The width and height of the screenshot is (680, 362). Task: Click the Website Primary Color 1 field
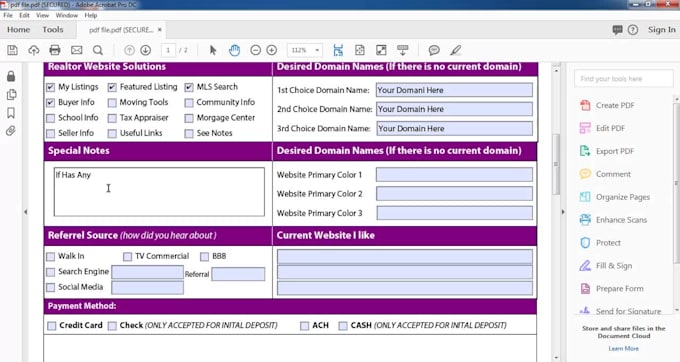pyautogui.click(x=454, y=175)
